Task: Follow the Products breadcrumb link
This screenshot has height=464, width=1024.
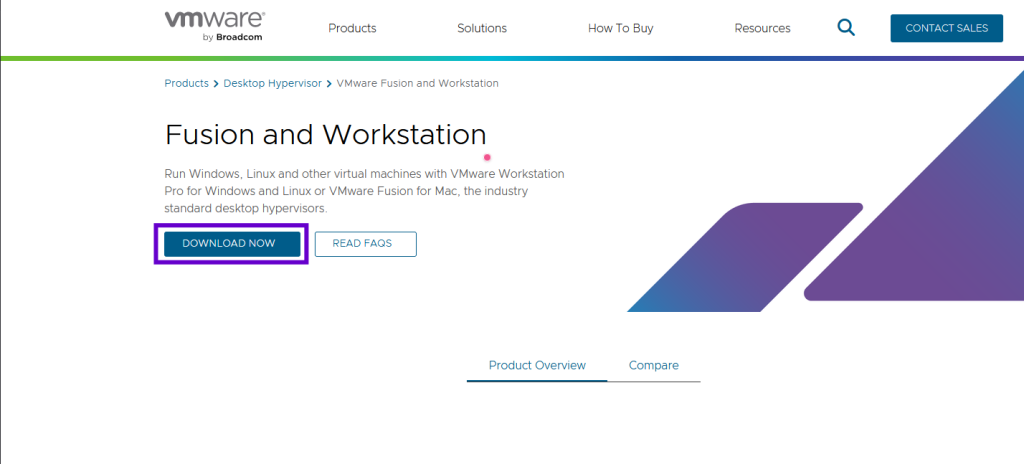Action: (x=186, y=84)
